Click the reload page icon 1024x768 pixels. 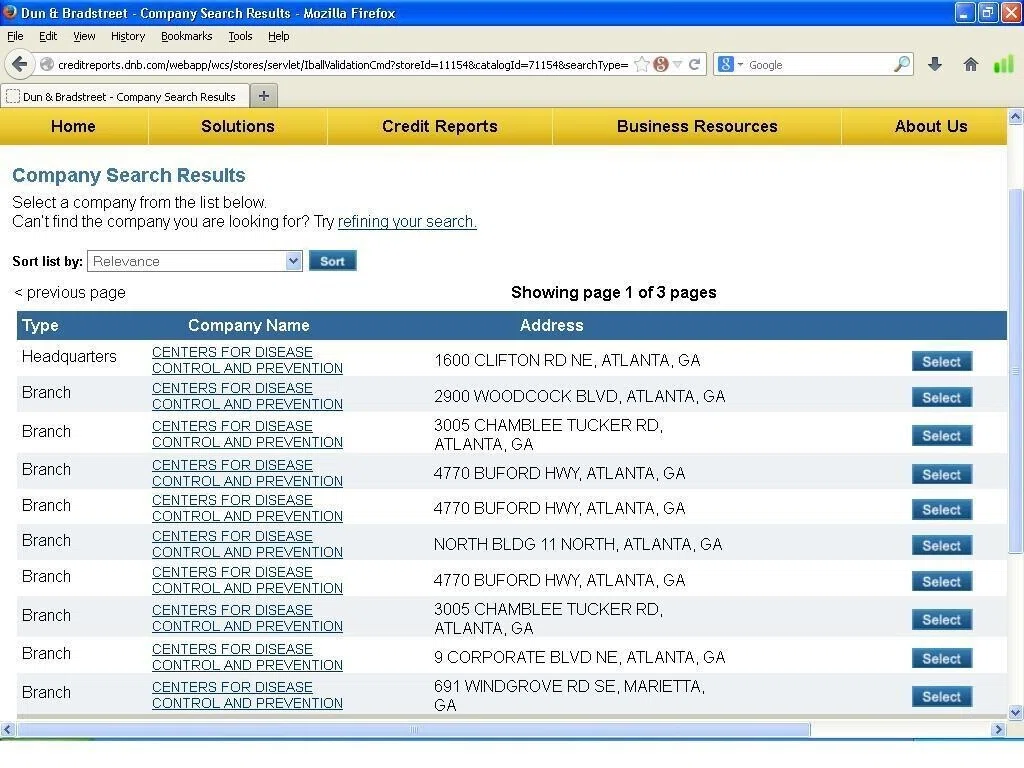point(694,64)
